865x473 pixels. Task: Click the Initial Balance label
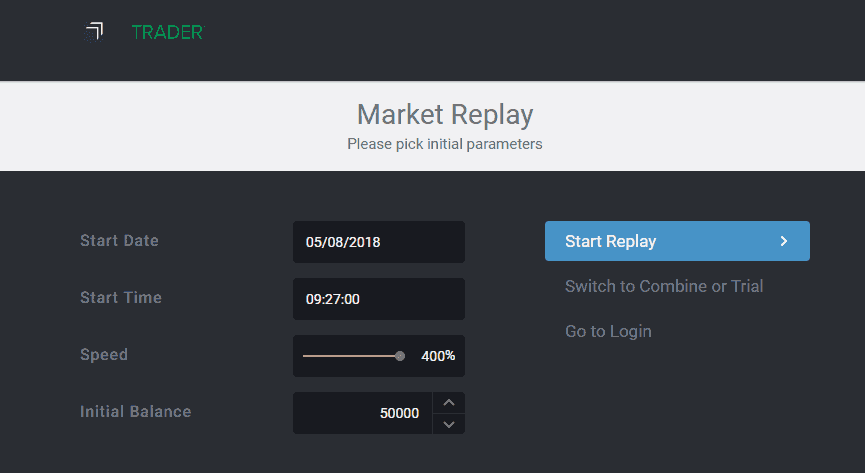pyautogui.click(x=136, y=412)
